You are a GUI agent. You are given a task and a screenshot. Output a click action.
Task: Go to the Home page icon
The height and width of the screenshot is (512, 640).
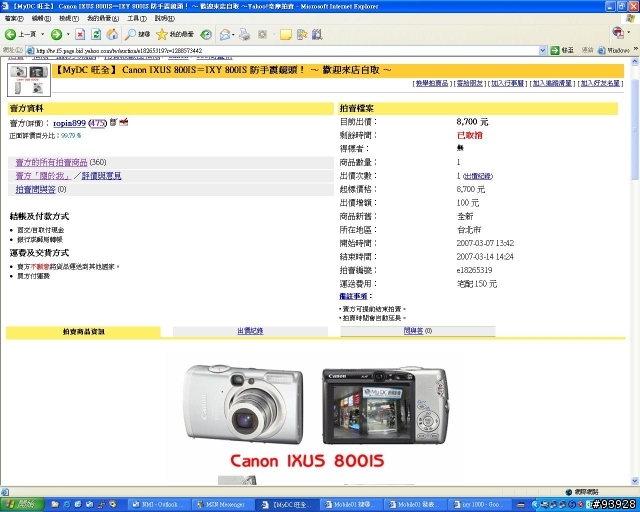[112, 34]
